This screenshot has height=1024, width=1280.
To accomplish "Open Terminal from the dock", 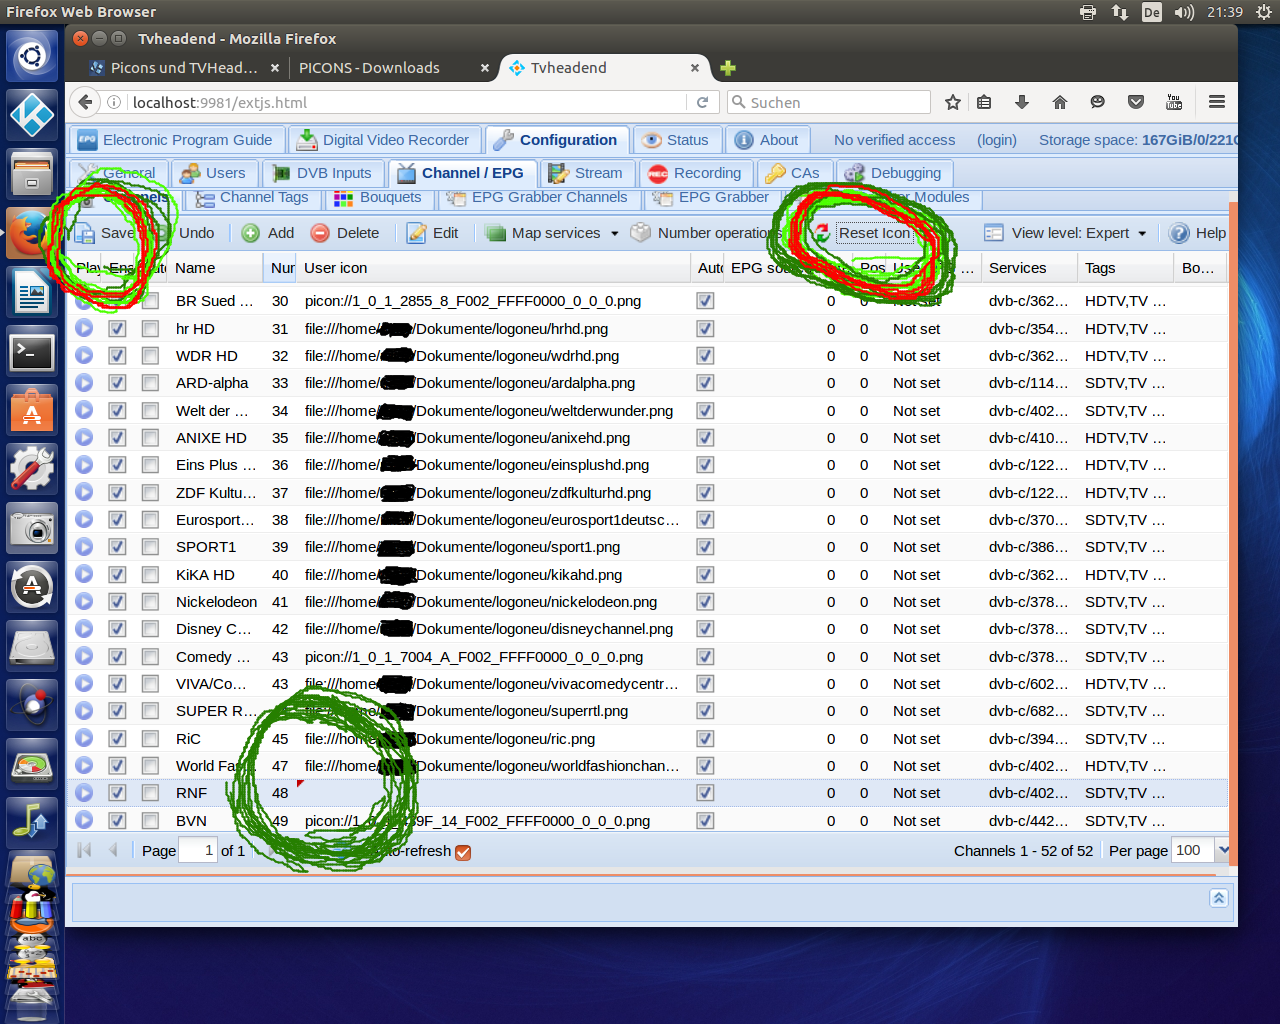I will tap(32, 353).
